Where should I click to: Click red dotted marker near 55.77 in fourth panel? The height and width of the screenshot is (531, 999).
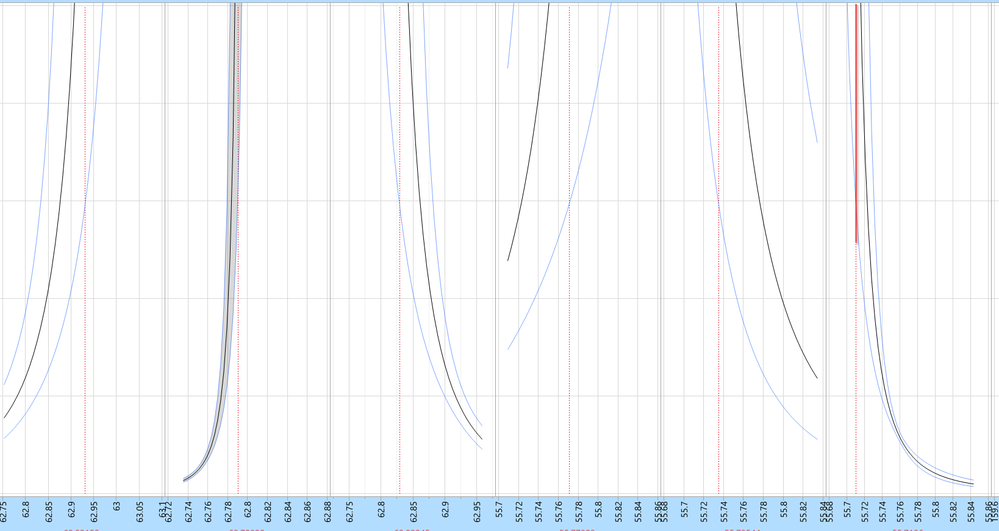coord(569,251)
